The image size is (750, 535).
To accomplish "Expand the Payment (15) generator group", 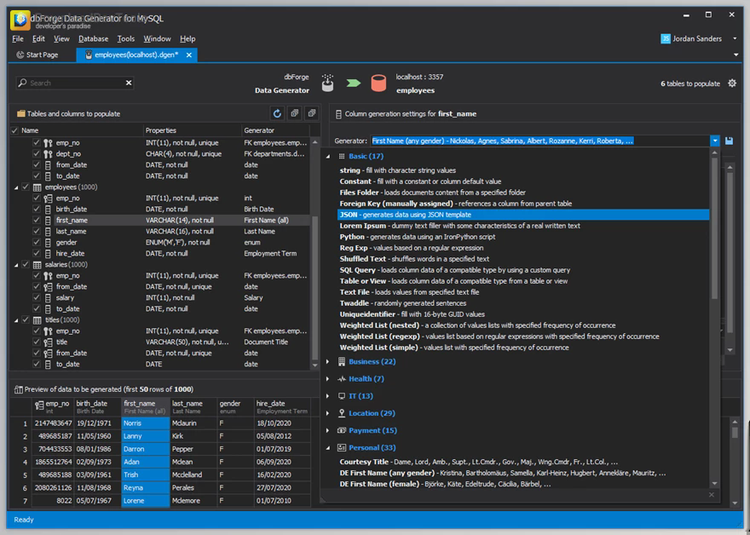I will 328,430.
